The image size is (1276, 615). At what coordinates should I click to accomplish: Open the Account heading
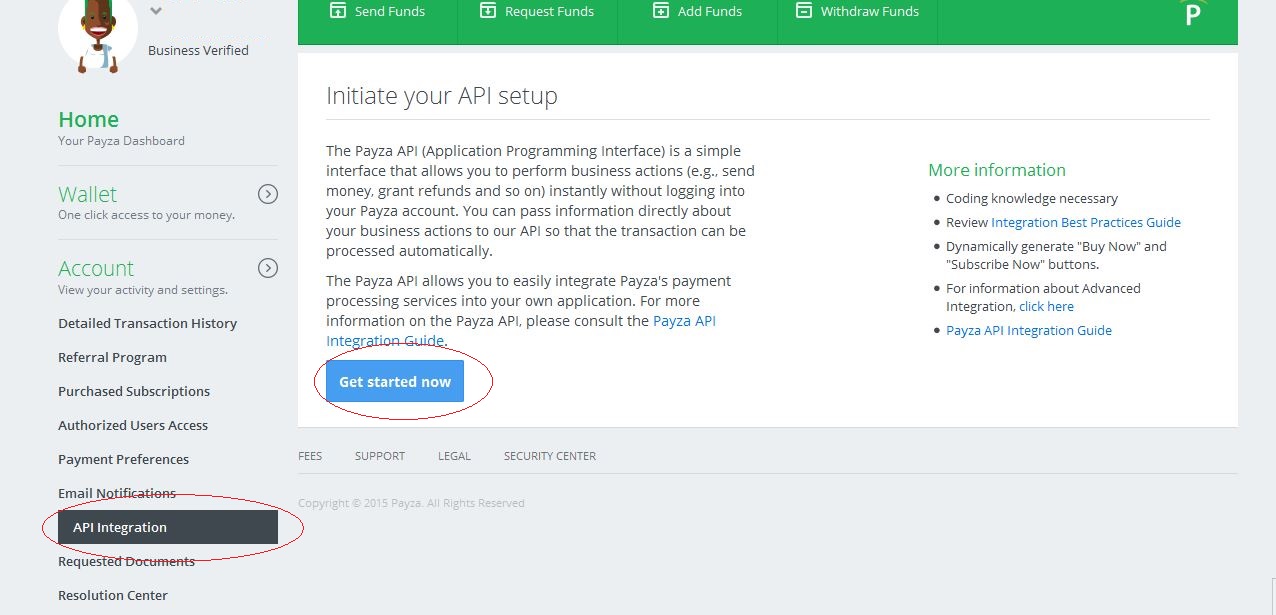96,268
